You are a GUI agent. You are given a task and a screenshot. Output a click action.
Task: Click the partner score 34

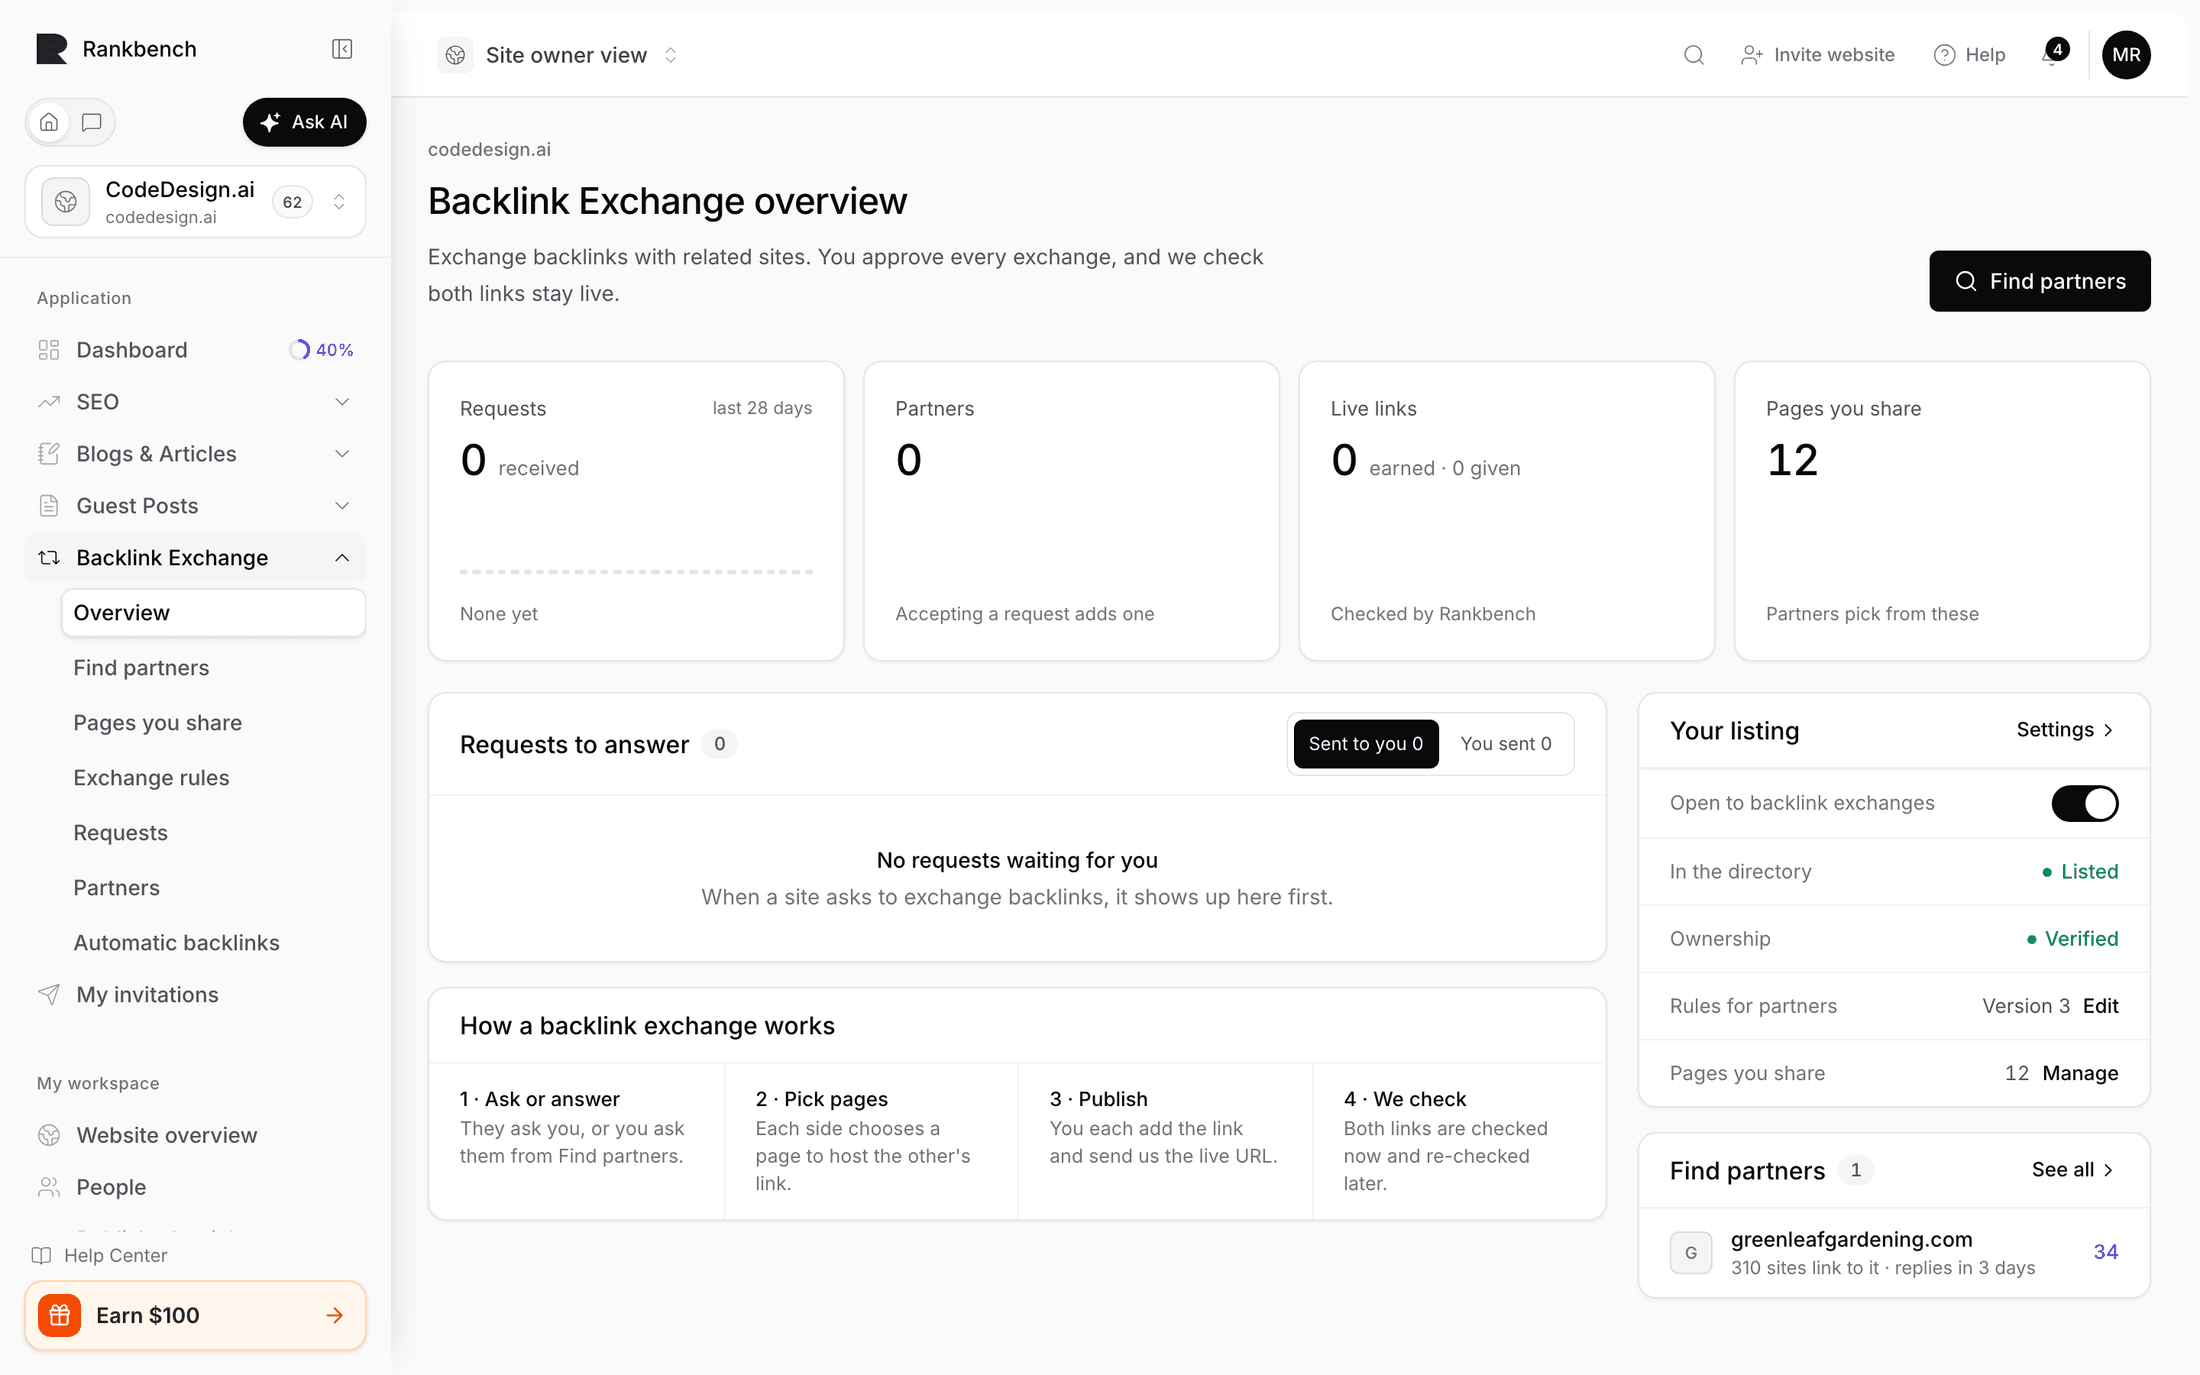tap(2106, 1252)
